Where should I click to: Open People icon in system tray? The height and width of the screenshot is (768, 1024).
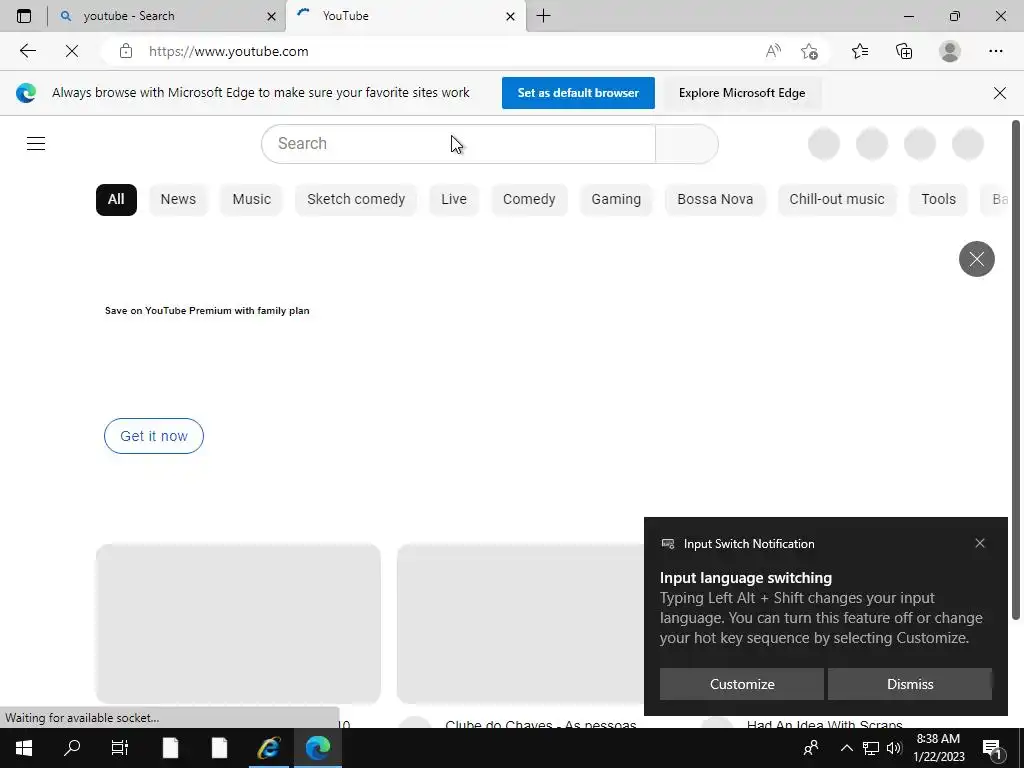pos(811,748)
